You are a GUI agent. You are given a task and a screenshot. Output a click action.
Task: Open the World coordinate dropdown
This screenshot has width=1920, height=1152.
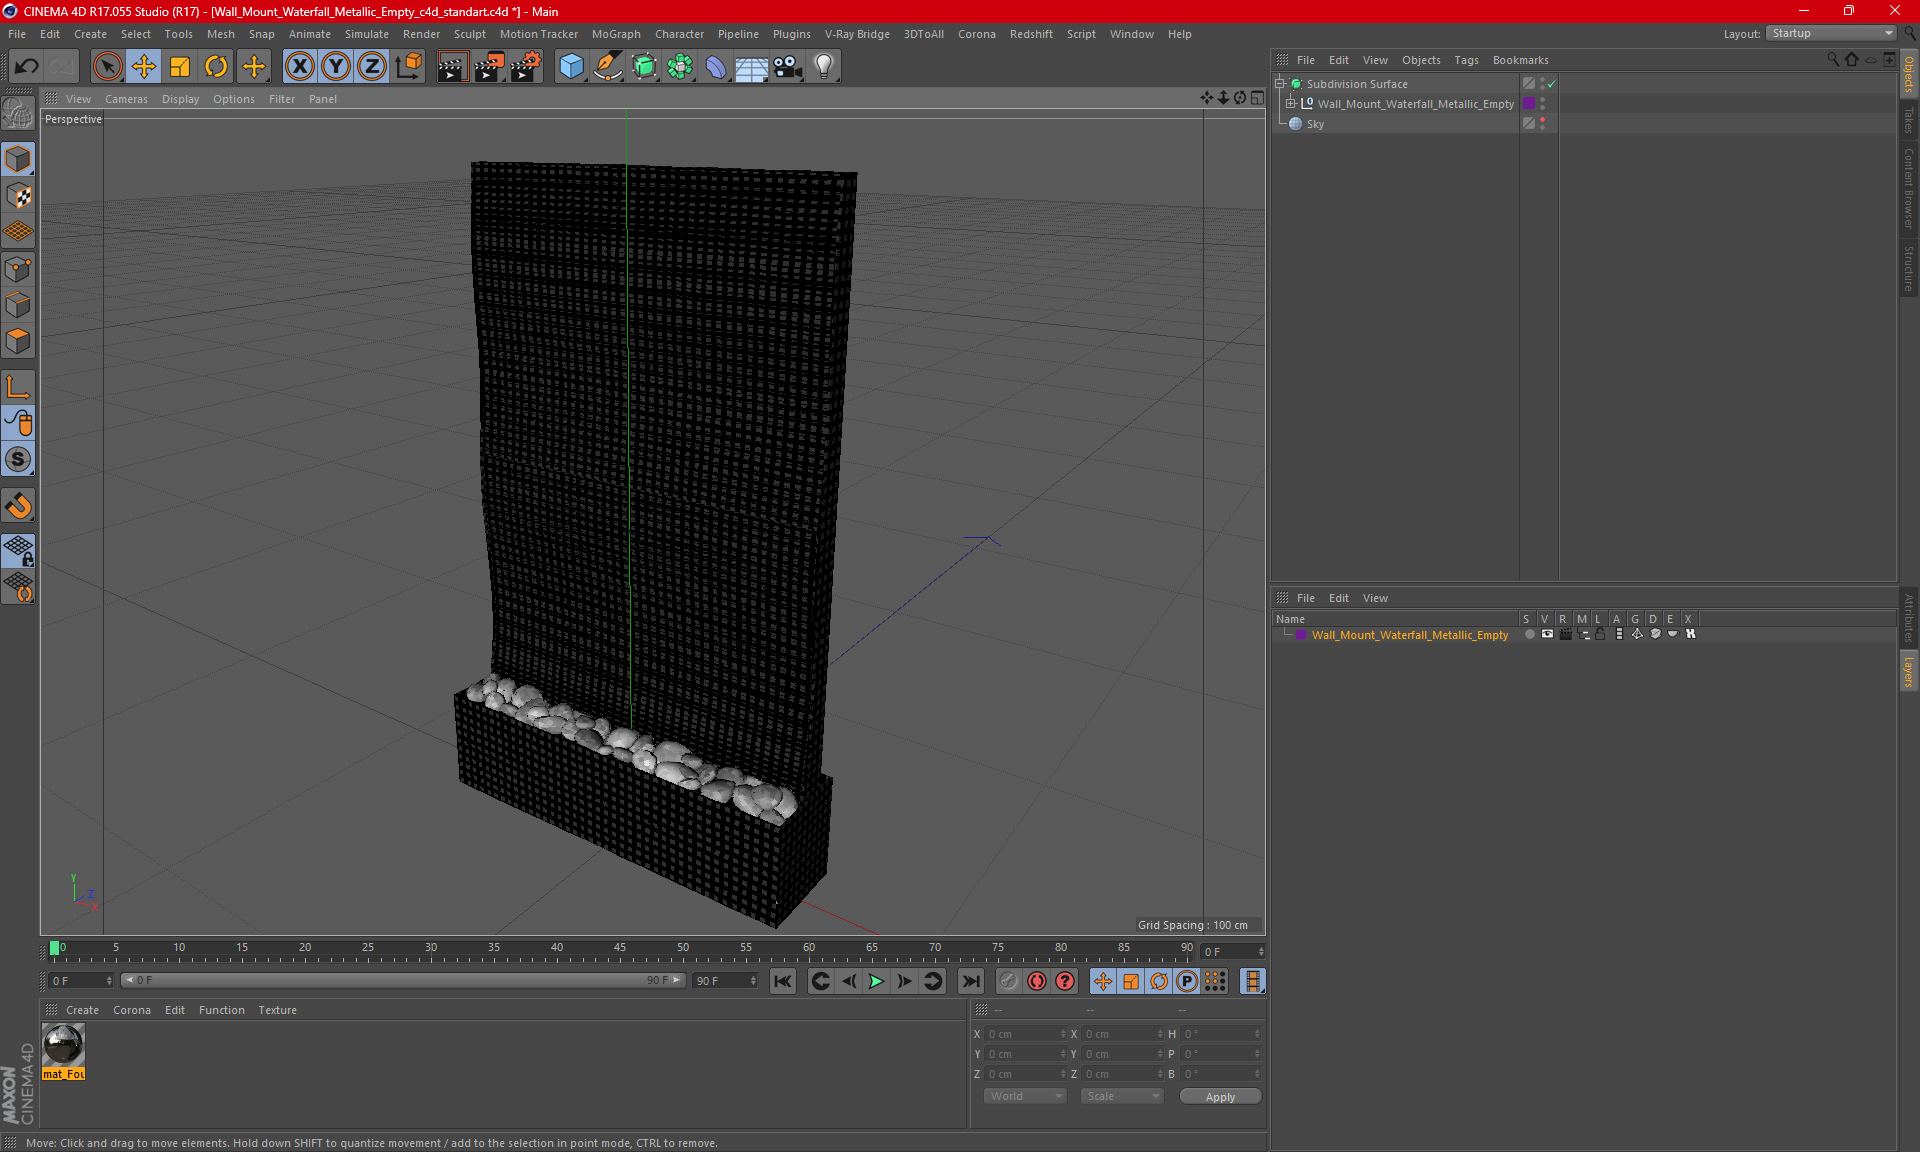pos(1025,1096)
